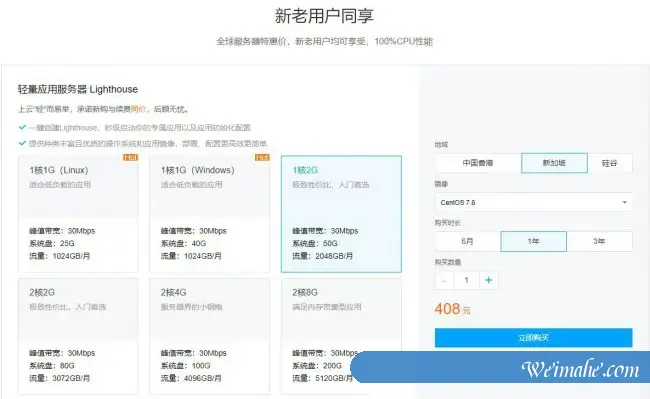The image size is (650, 399).
Task: Click the first green checkmark feature icon
Action: click(22, 127)
